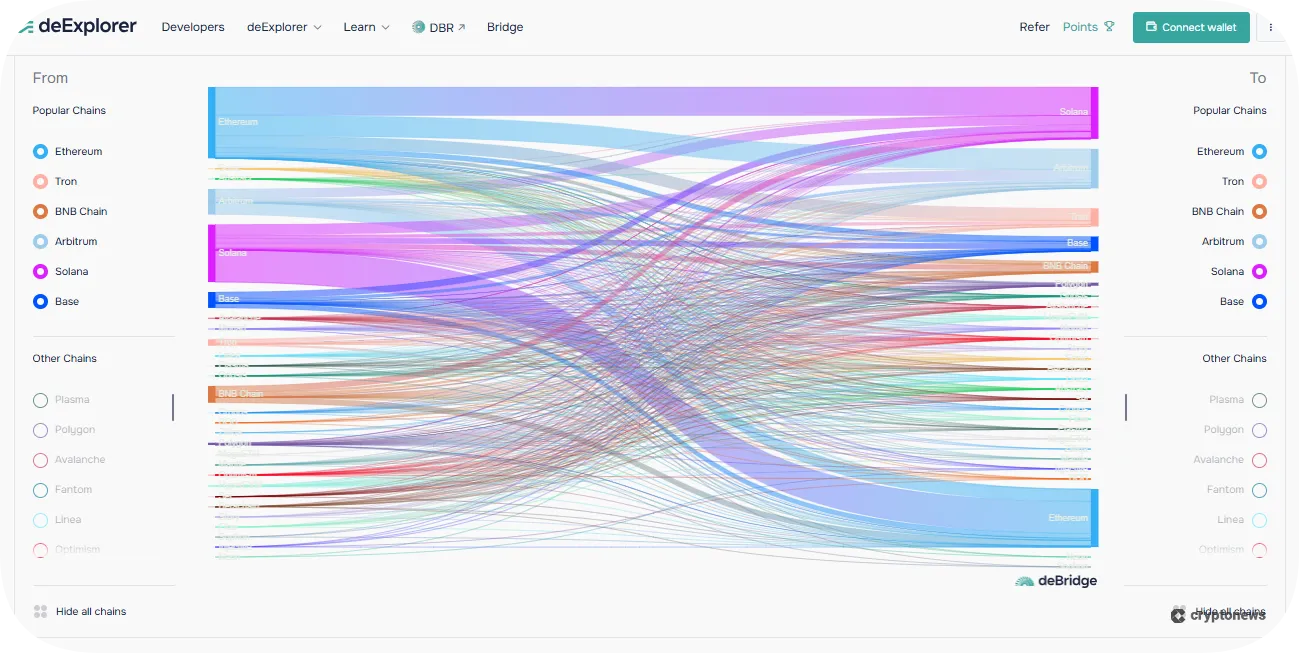Select the Base source node in chart
This screenshot has height=653, width=1299.
[x=212, y=299]
